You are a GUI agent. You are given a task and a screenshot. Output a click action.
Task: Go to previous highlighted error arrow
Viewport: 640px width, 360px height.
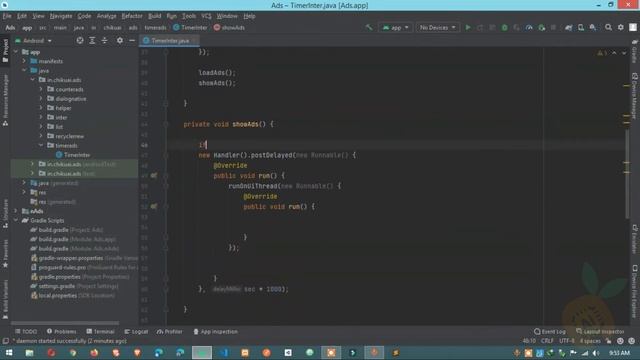[614, 53]
